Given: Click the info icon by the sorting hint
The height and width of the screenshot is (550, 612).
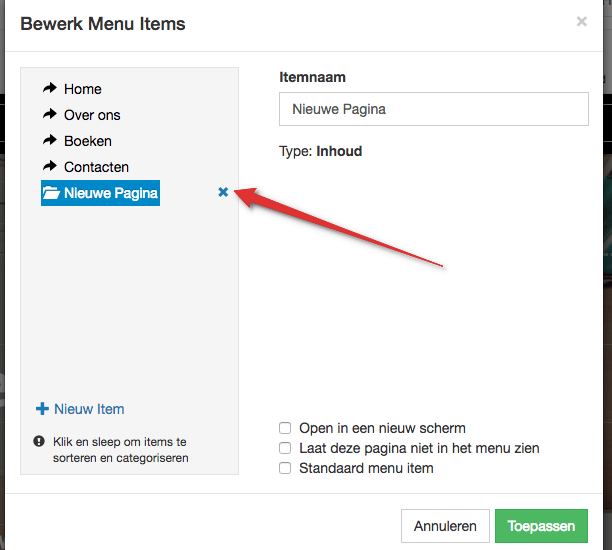Looking at the screenshot, I should point(39,441).
